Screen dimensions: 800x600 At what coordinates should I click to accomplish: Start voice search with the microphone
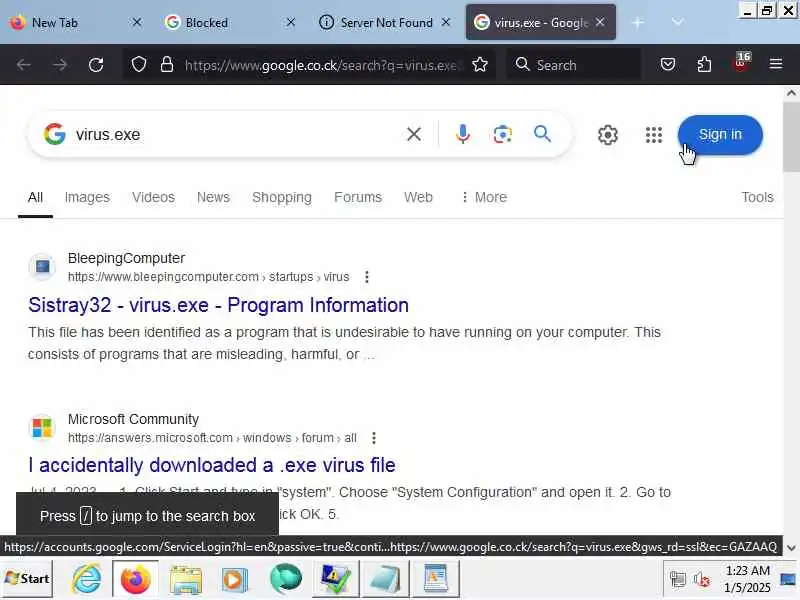click(463, 134)
